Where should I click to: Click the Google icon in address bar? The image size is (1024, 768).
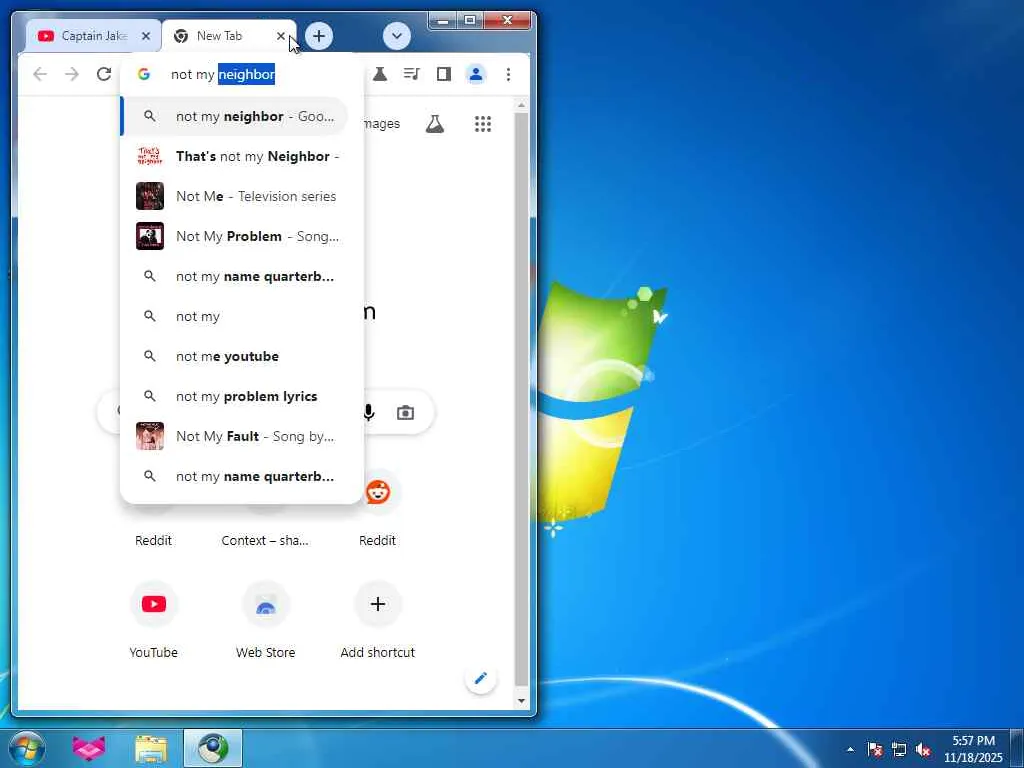pos(144,74)
